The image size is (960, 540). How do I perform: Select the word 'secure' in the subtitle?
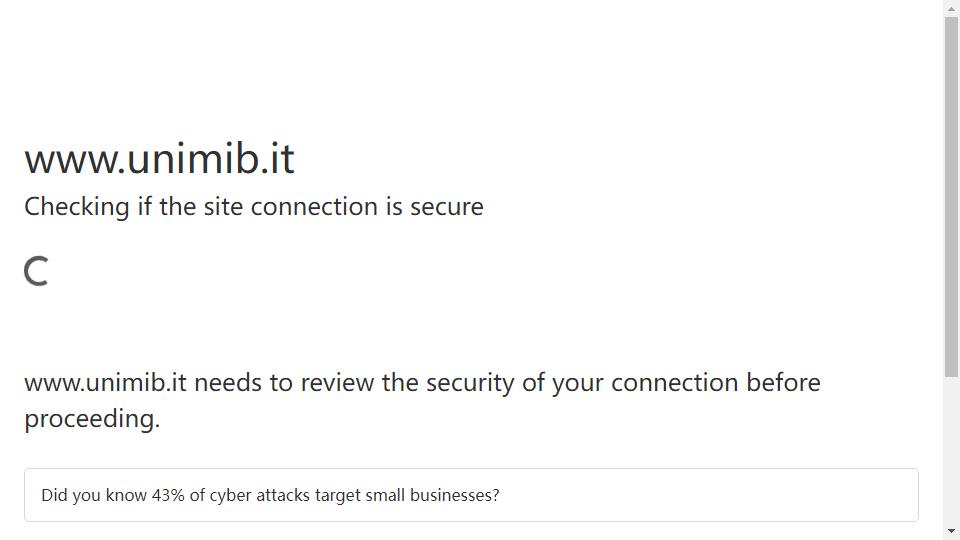(446, 208)
